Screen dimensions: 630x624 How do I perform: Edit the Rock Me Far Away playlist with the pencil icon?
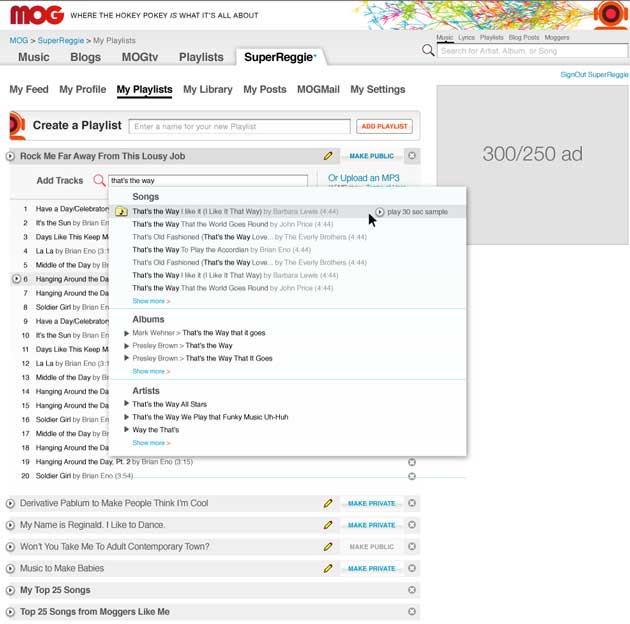pos(328,156)
